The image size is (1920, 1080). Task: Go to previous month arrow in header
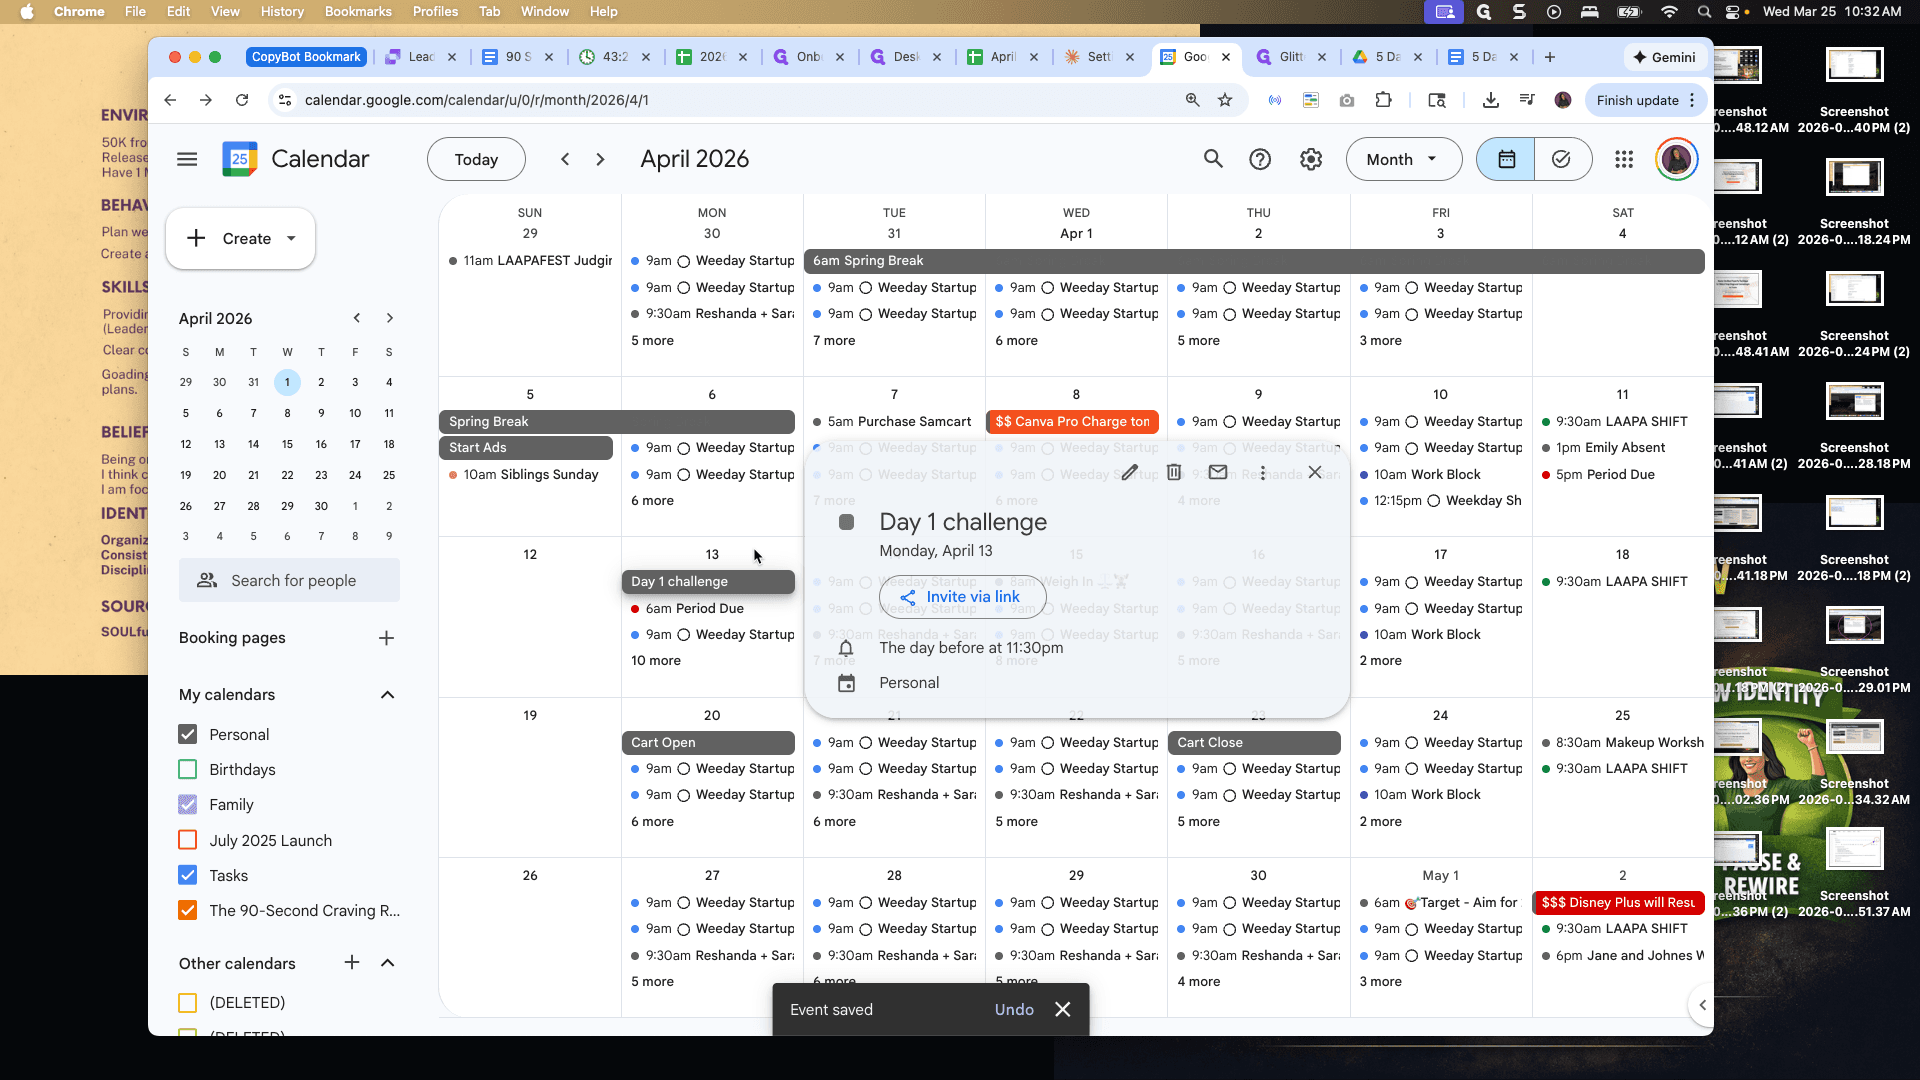click(x=565, y=159)
